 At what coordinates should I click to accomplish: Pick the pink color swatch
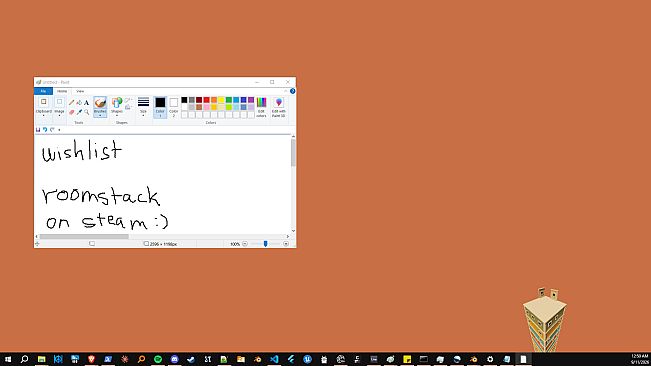206,107
